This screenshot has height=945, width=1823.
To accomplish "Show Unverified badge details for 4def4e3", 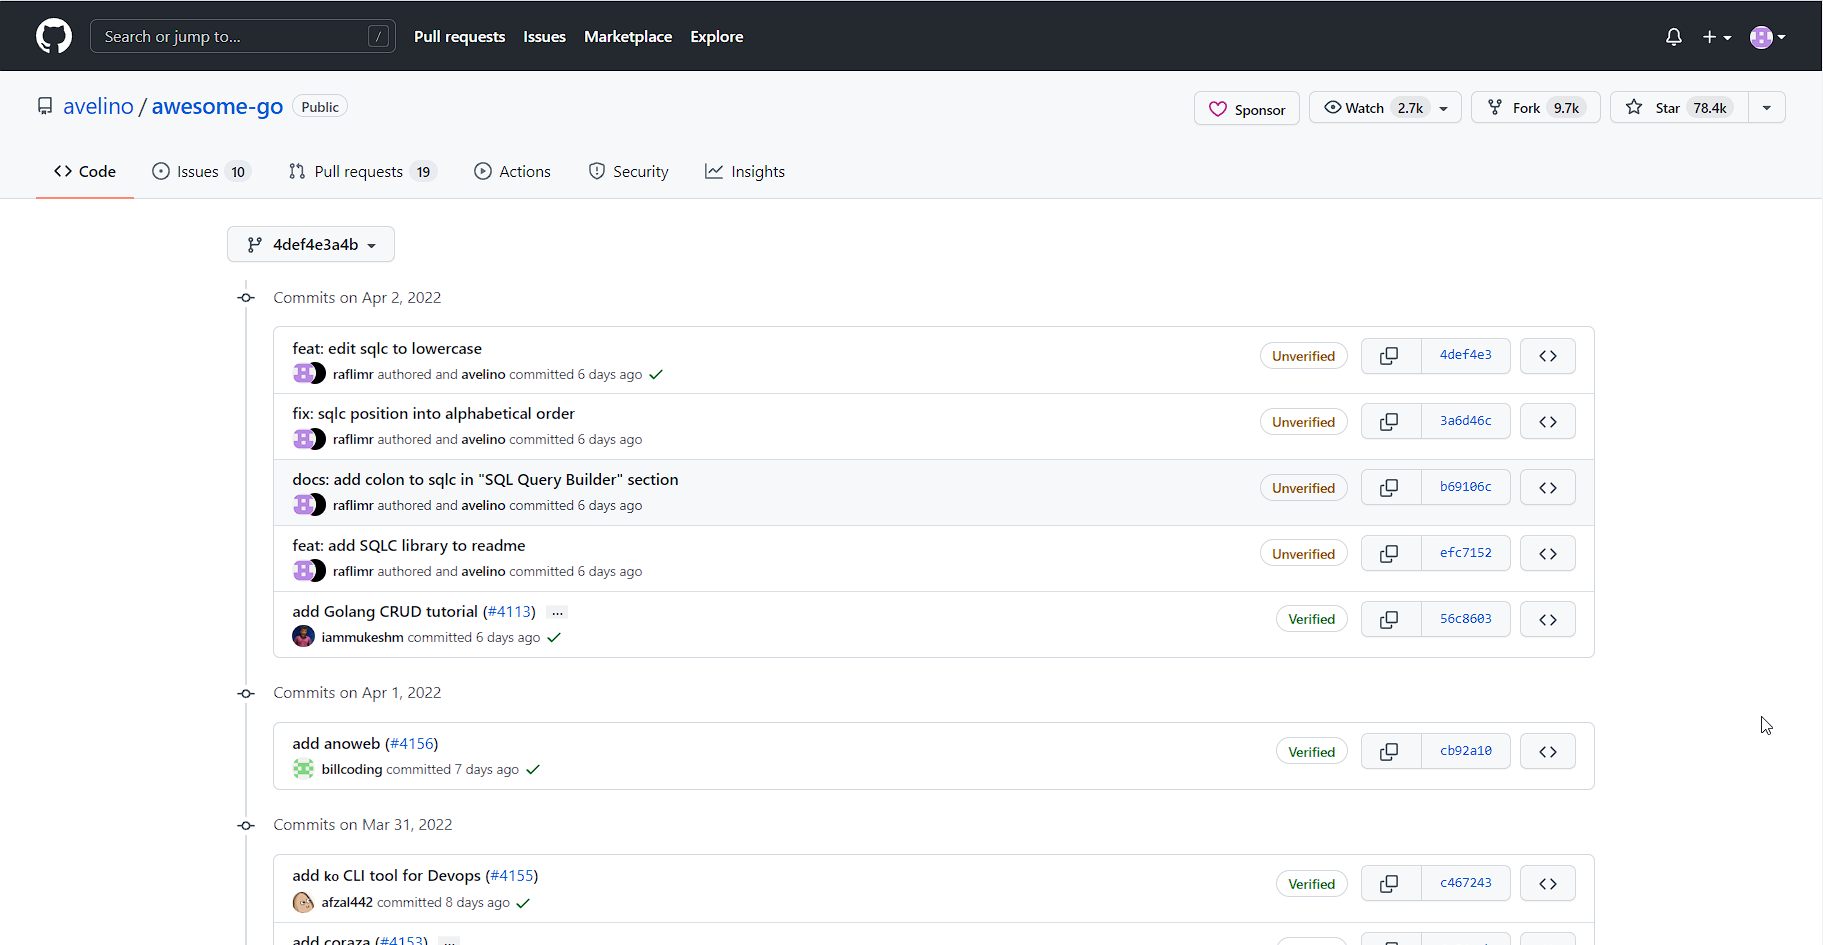I will pyautogui.click(x=1304, y=356).
